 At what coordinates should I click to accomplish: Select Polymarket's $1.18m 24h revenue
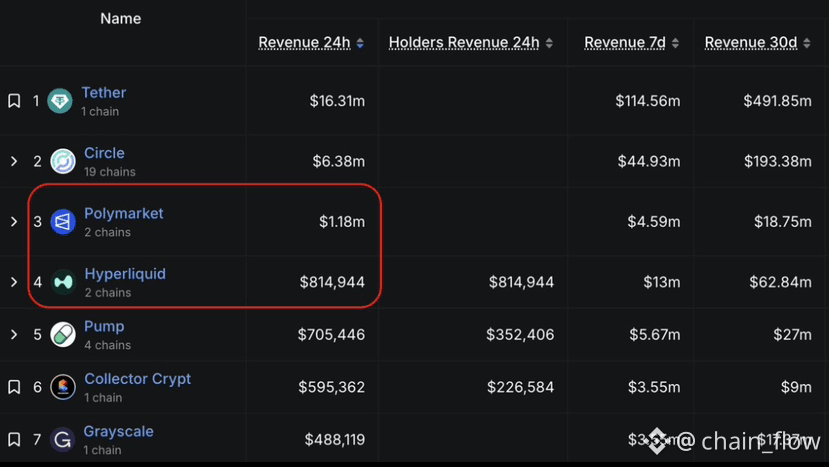[x=342, y=222]
